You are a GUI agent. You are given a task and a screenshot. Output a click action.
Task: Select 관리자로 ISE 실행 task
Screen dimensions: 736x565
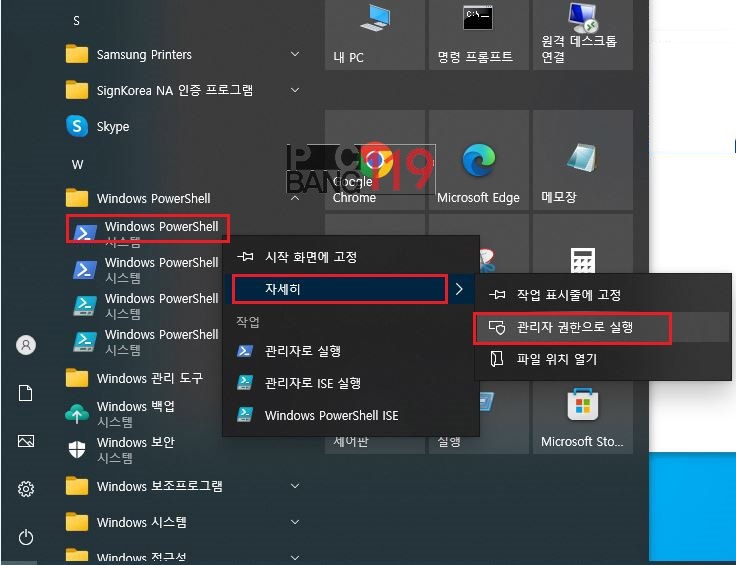click(x=312, y=383)
